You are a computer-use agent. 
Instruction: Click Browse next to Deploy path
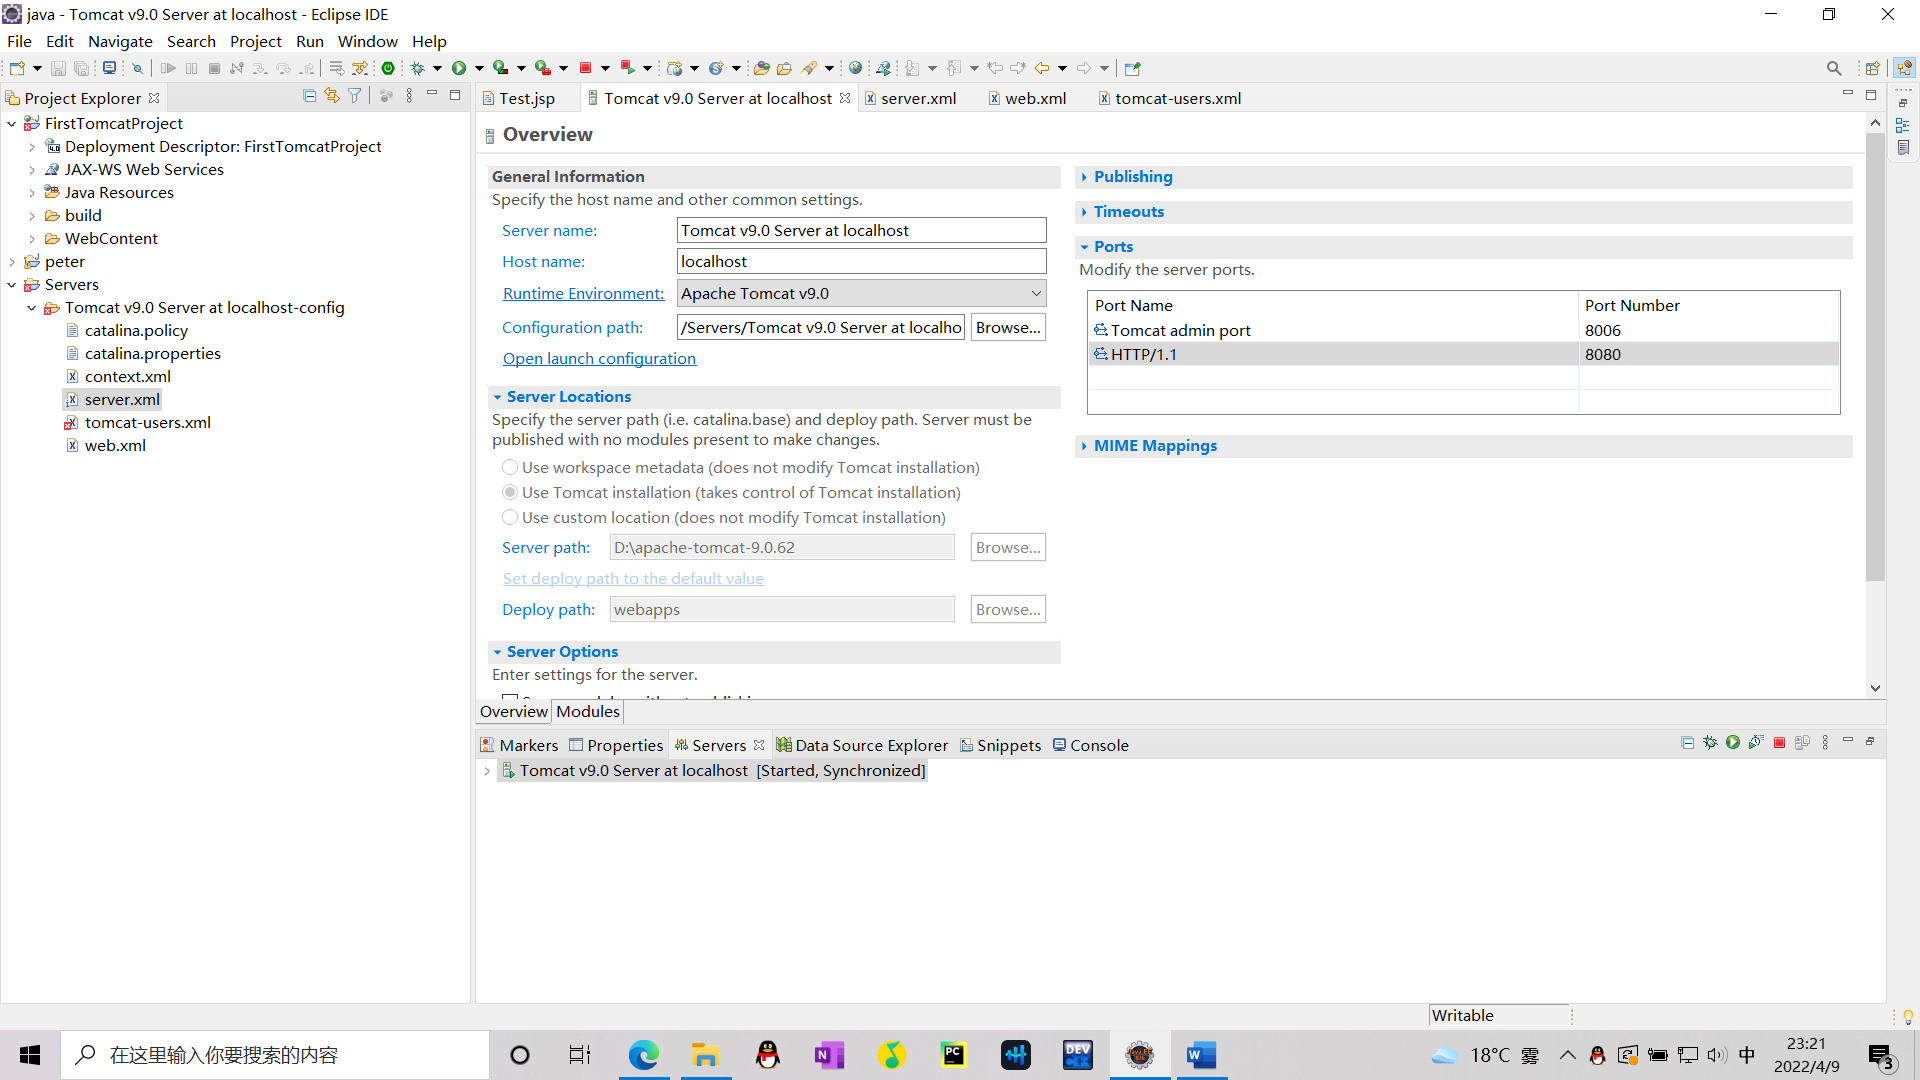tap(1007, 609)
